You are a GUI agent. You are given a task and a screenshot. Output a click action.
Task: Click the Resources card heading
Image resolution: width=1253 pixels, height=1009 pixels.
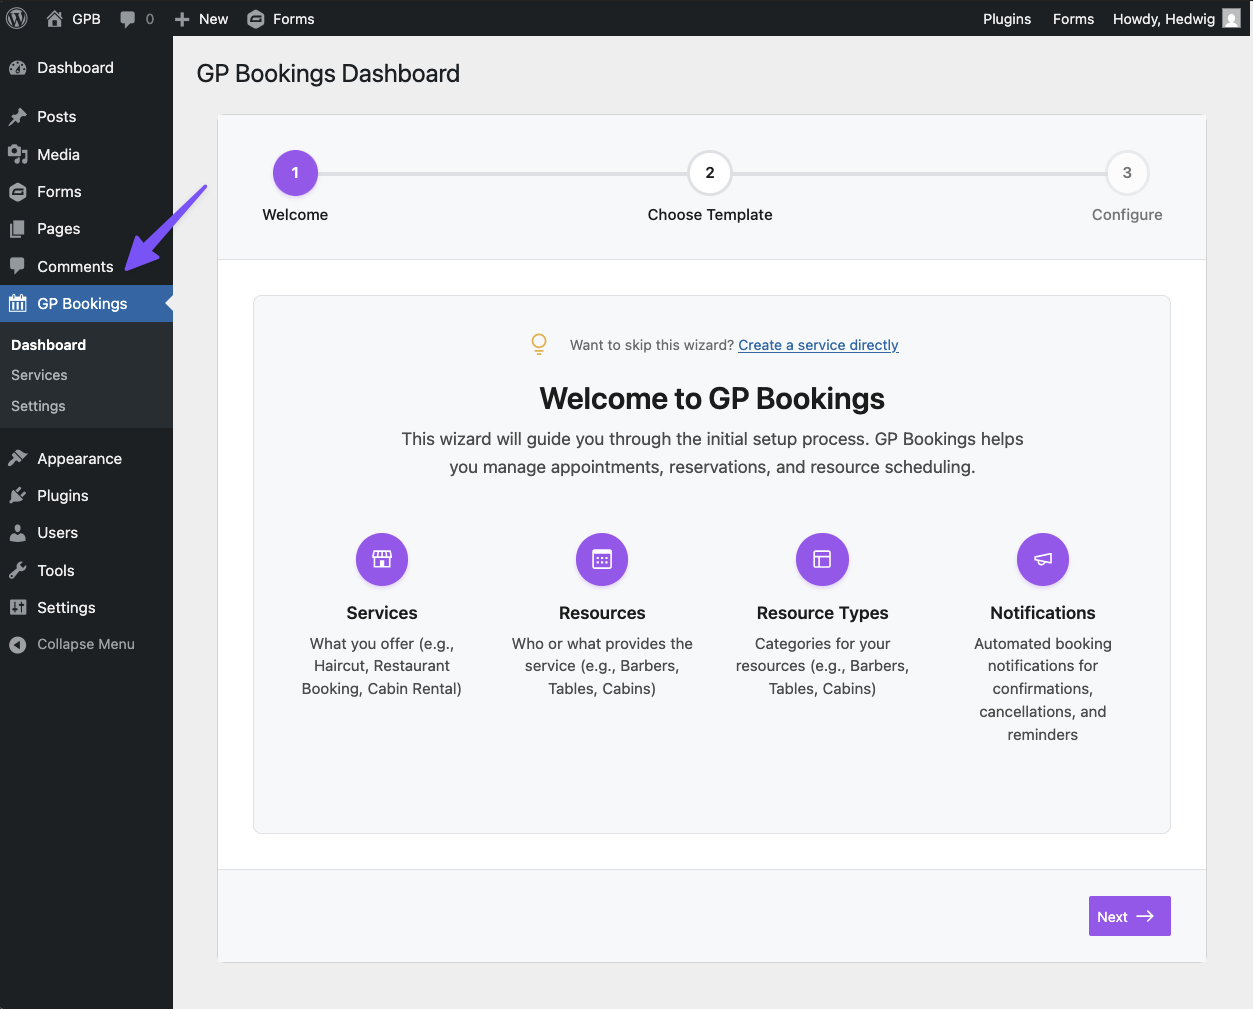click(x=602, y=613)
